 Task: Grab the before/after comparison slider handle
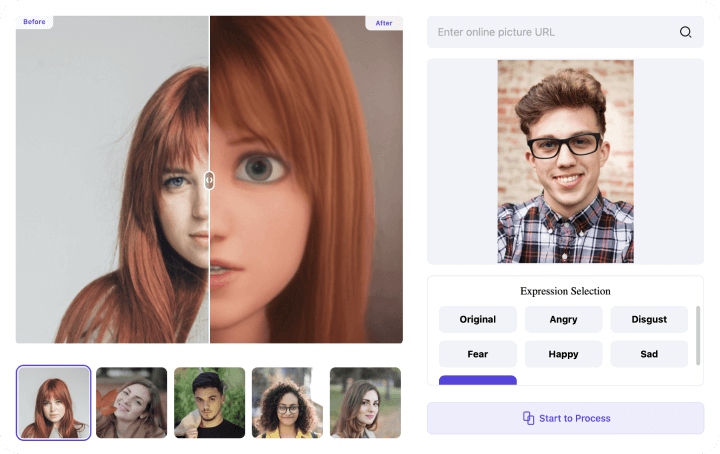209,180
